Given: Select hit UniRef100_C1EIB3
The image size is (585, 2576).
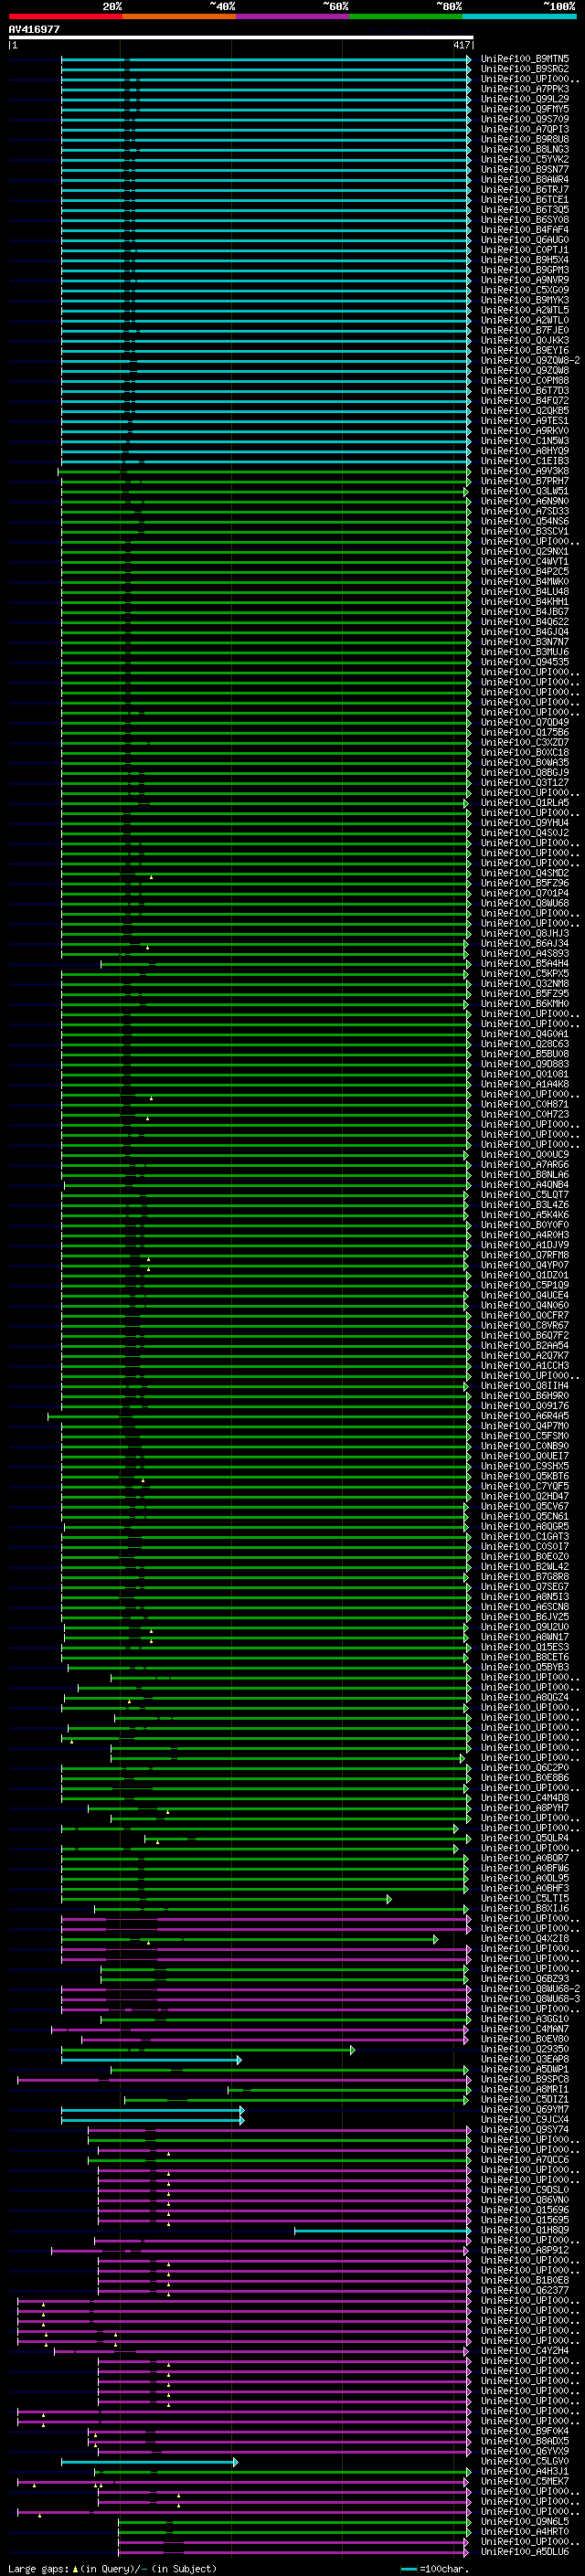Looking at the screenshot, I should pyautogui.click(x=525, y=462).
